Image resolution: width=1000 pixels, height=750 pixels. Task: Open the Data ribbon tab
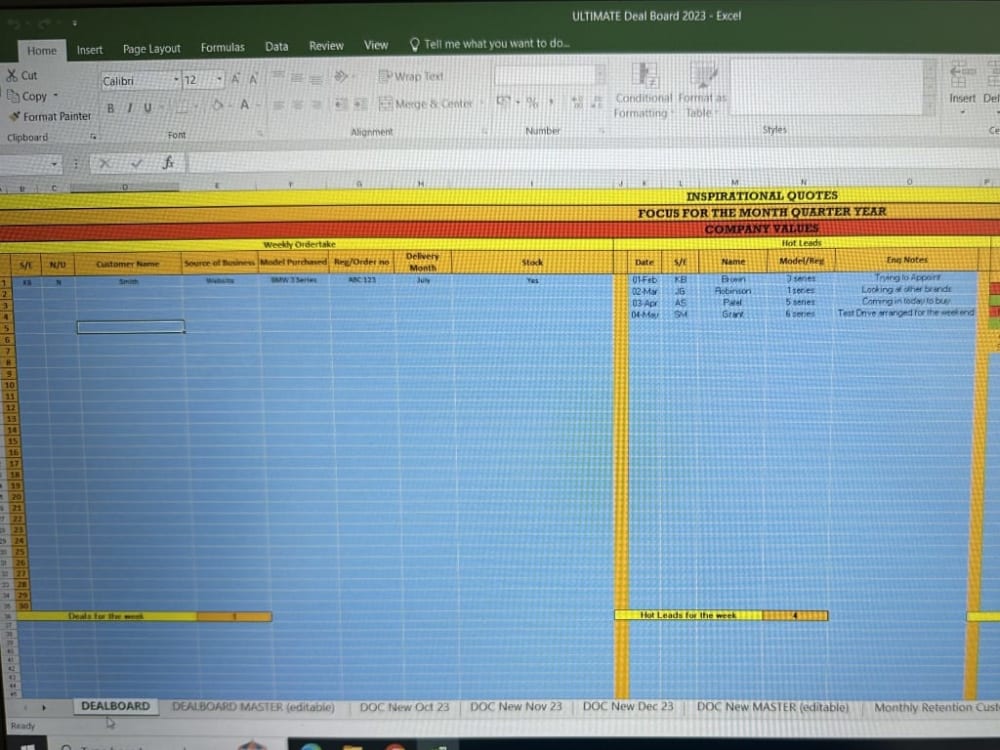pos(276,46)
